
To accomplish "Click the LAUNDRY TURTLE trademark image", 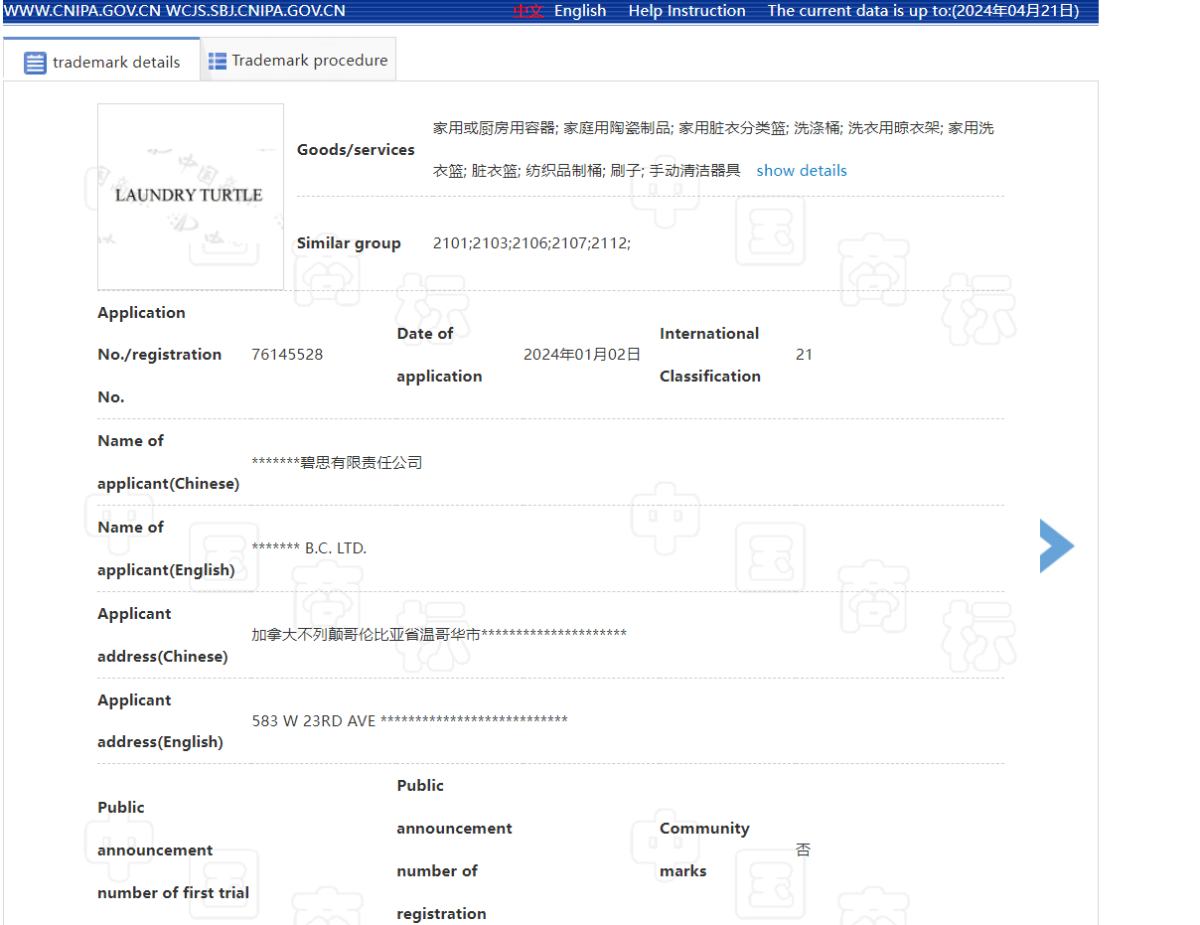I will (190, 197).
